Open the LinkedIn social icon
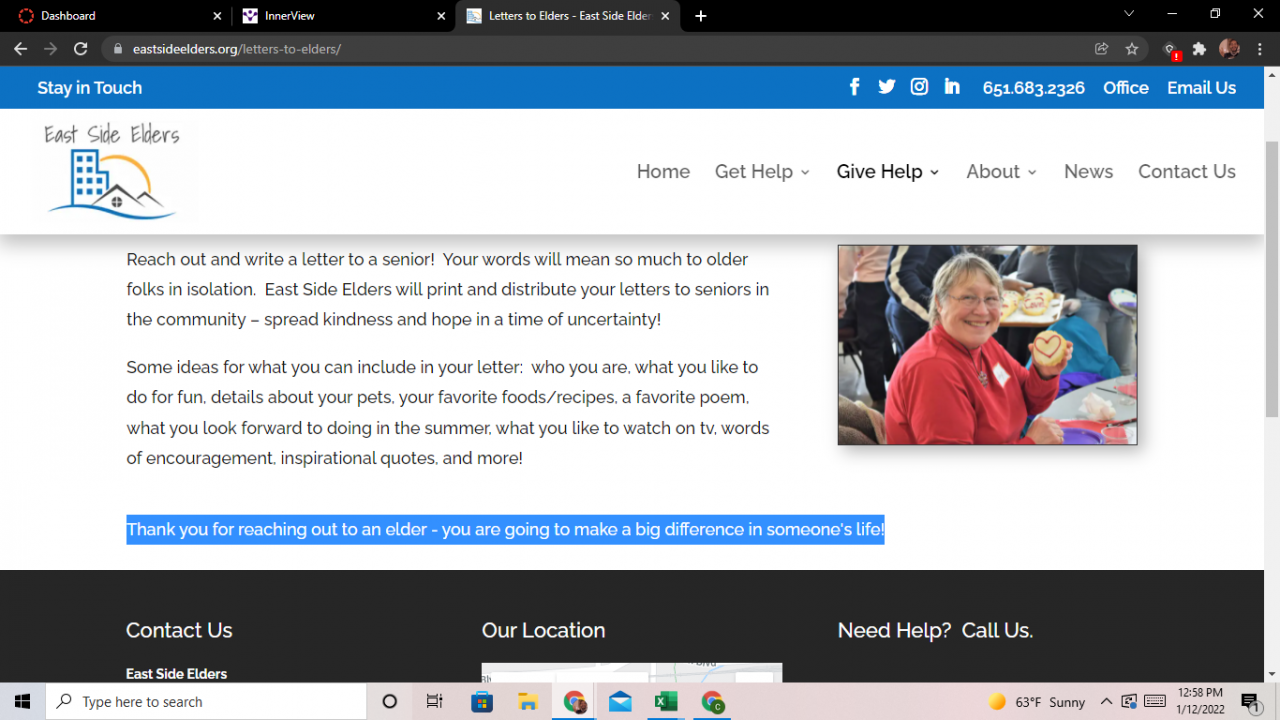The height and width of the screenshot is (720, 1280). (x=952, y=87)
